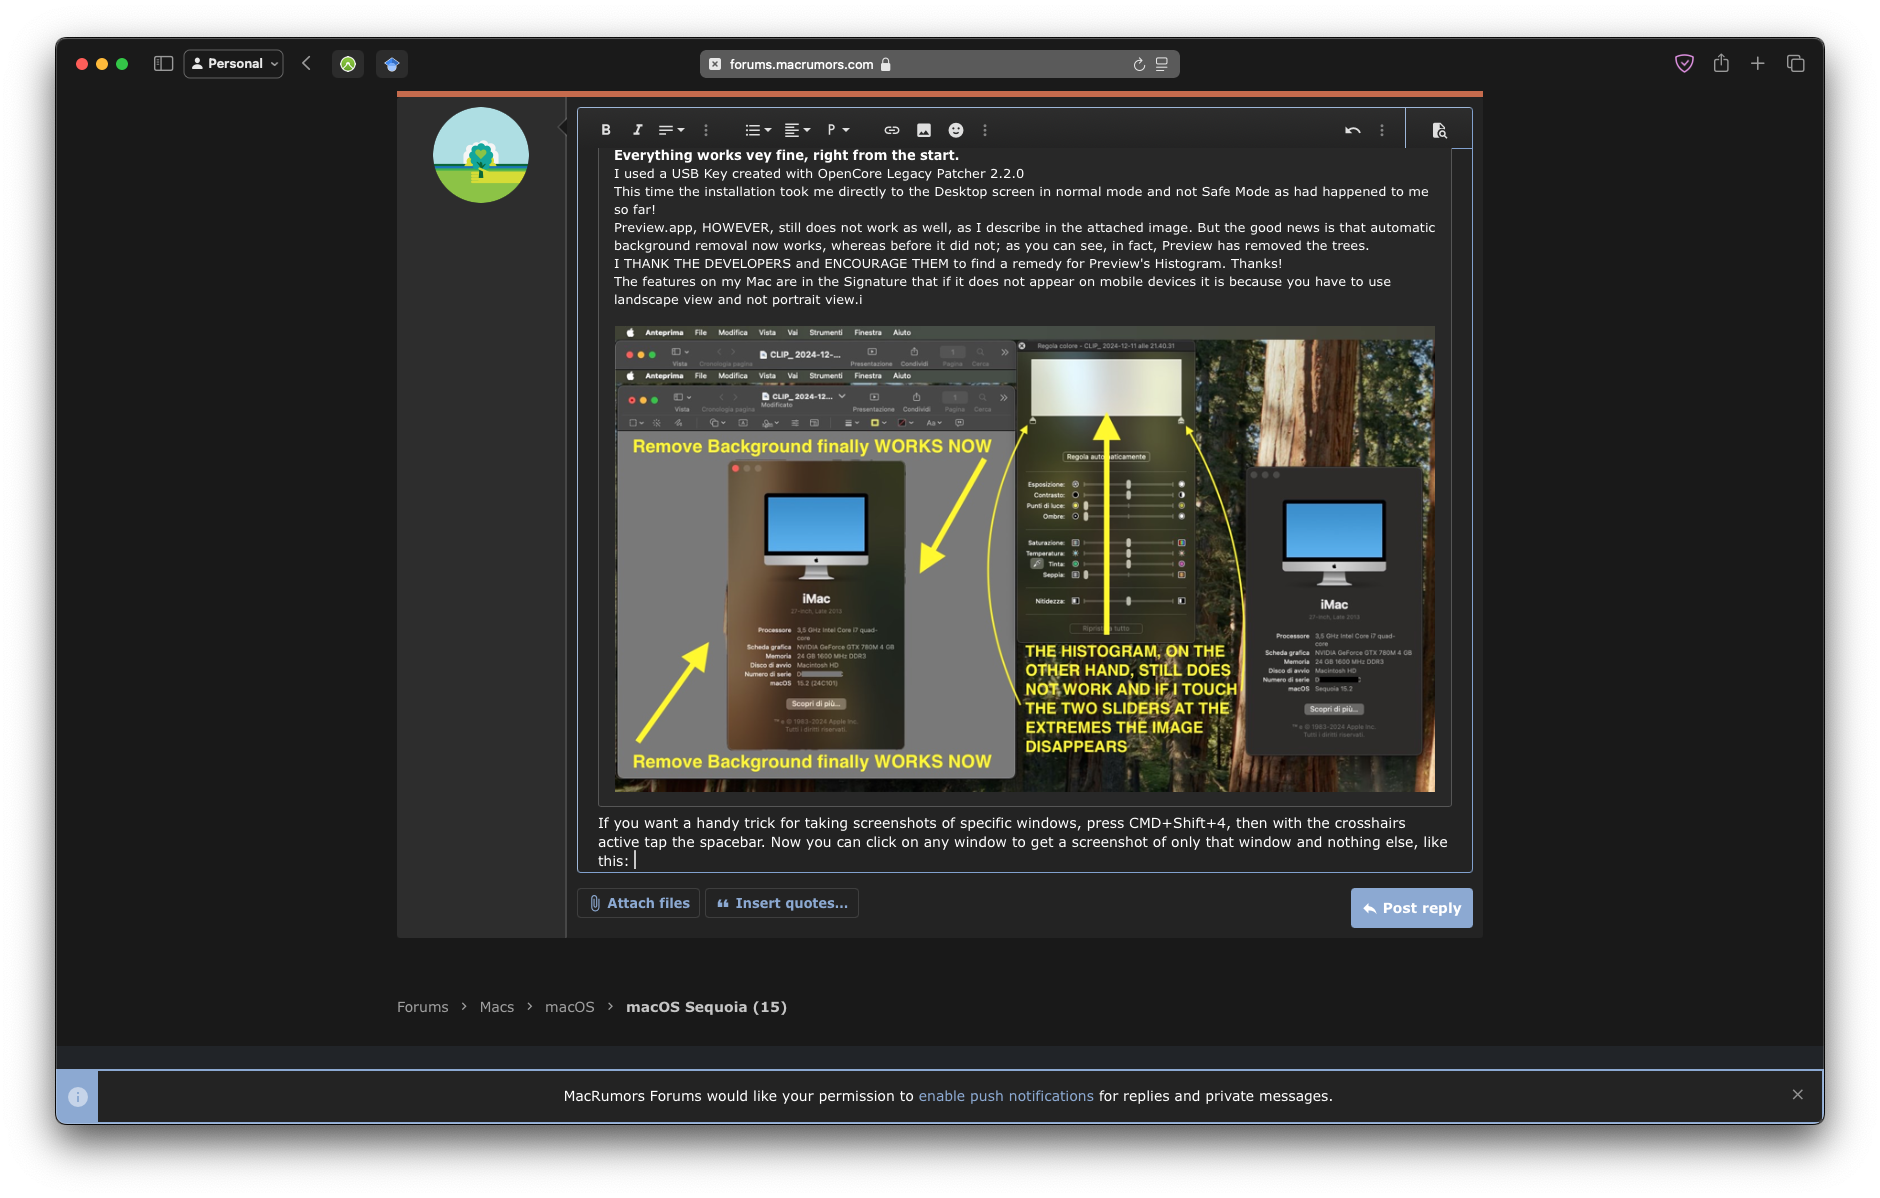This screenshot has height=1198, width=1880.
Task: Click the 'I THANK THE DEVELOPERS' line
Action: pyautogui.click(x=948, y=264)
